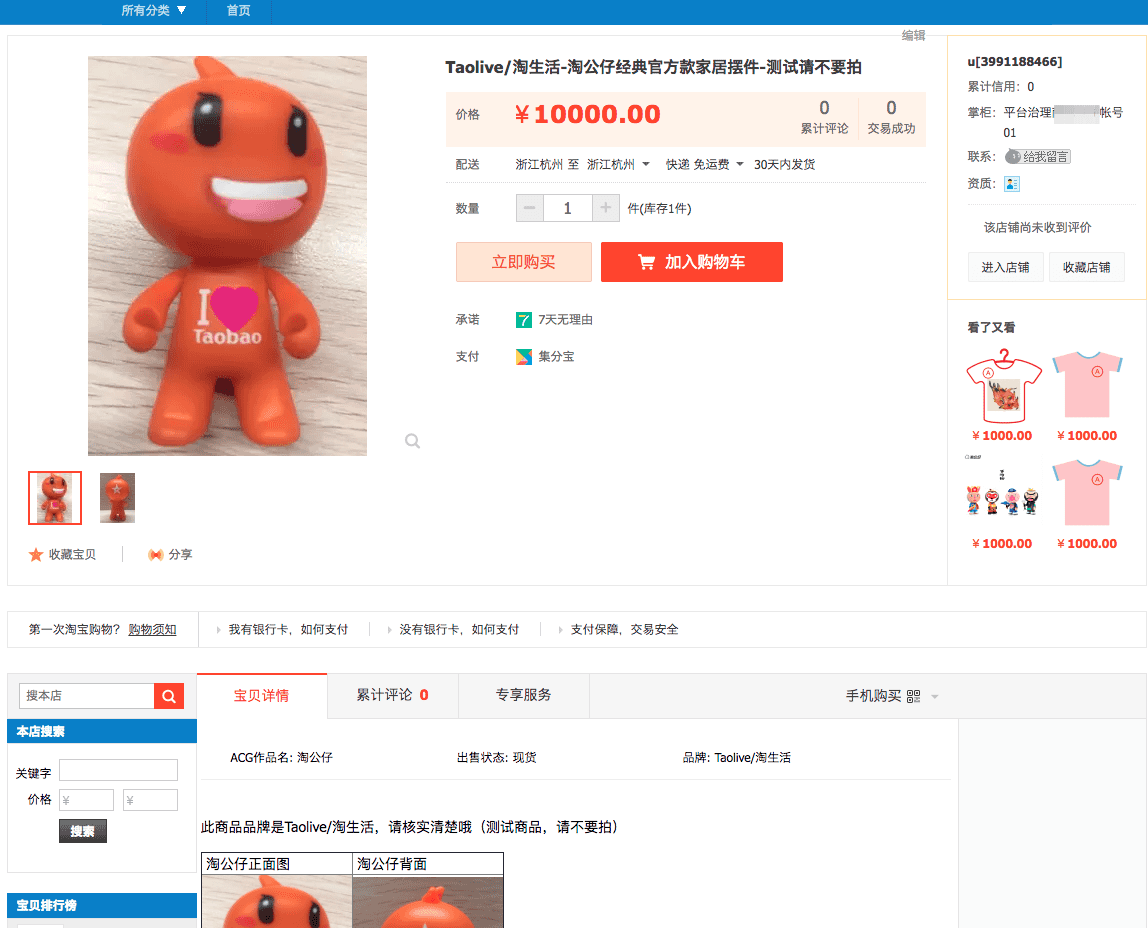Click the 集分宝 payment icon
Viewport: 1148px width, 928px height.
point(523,356)
